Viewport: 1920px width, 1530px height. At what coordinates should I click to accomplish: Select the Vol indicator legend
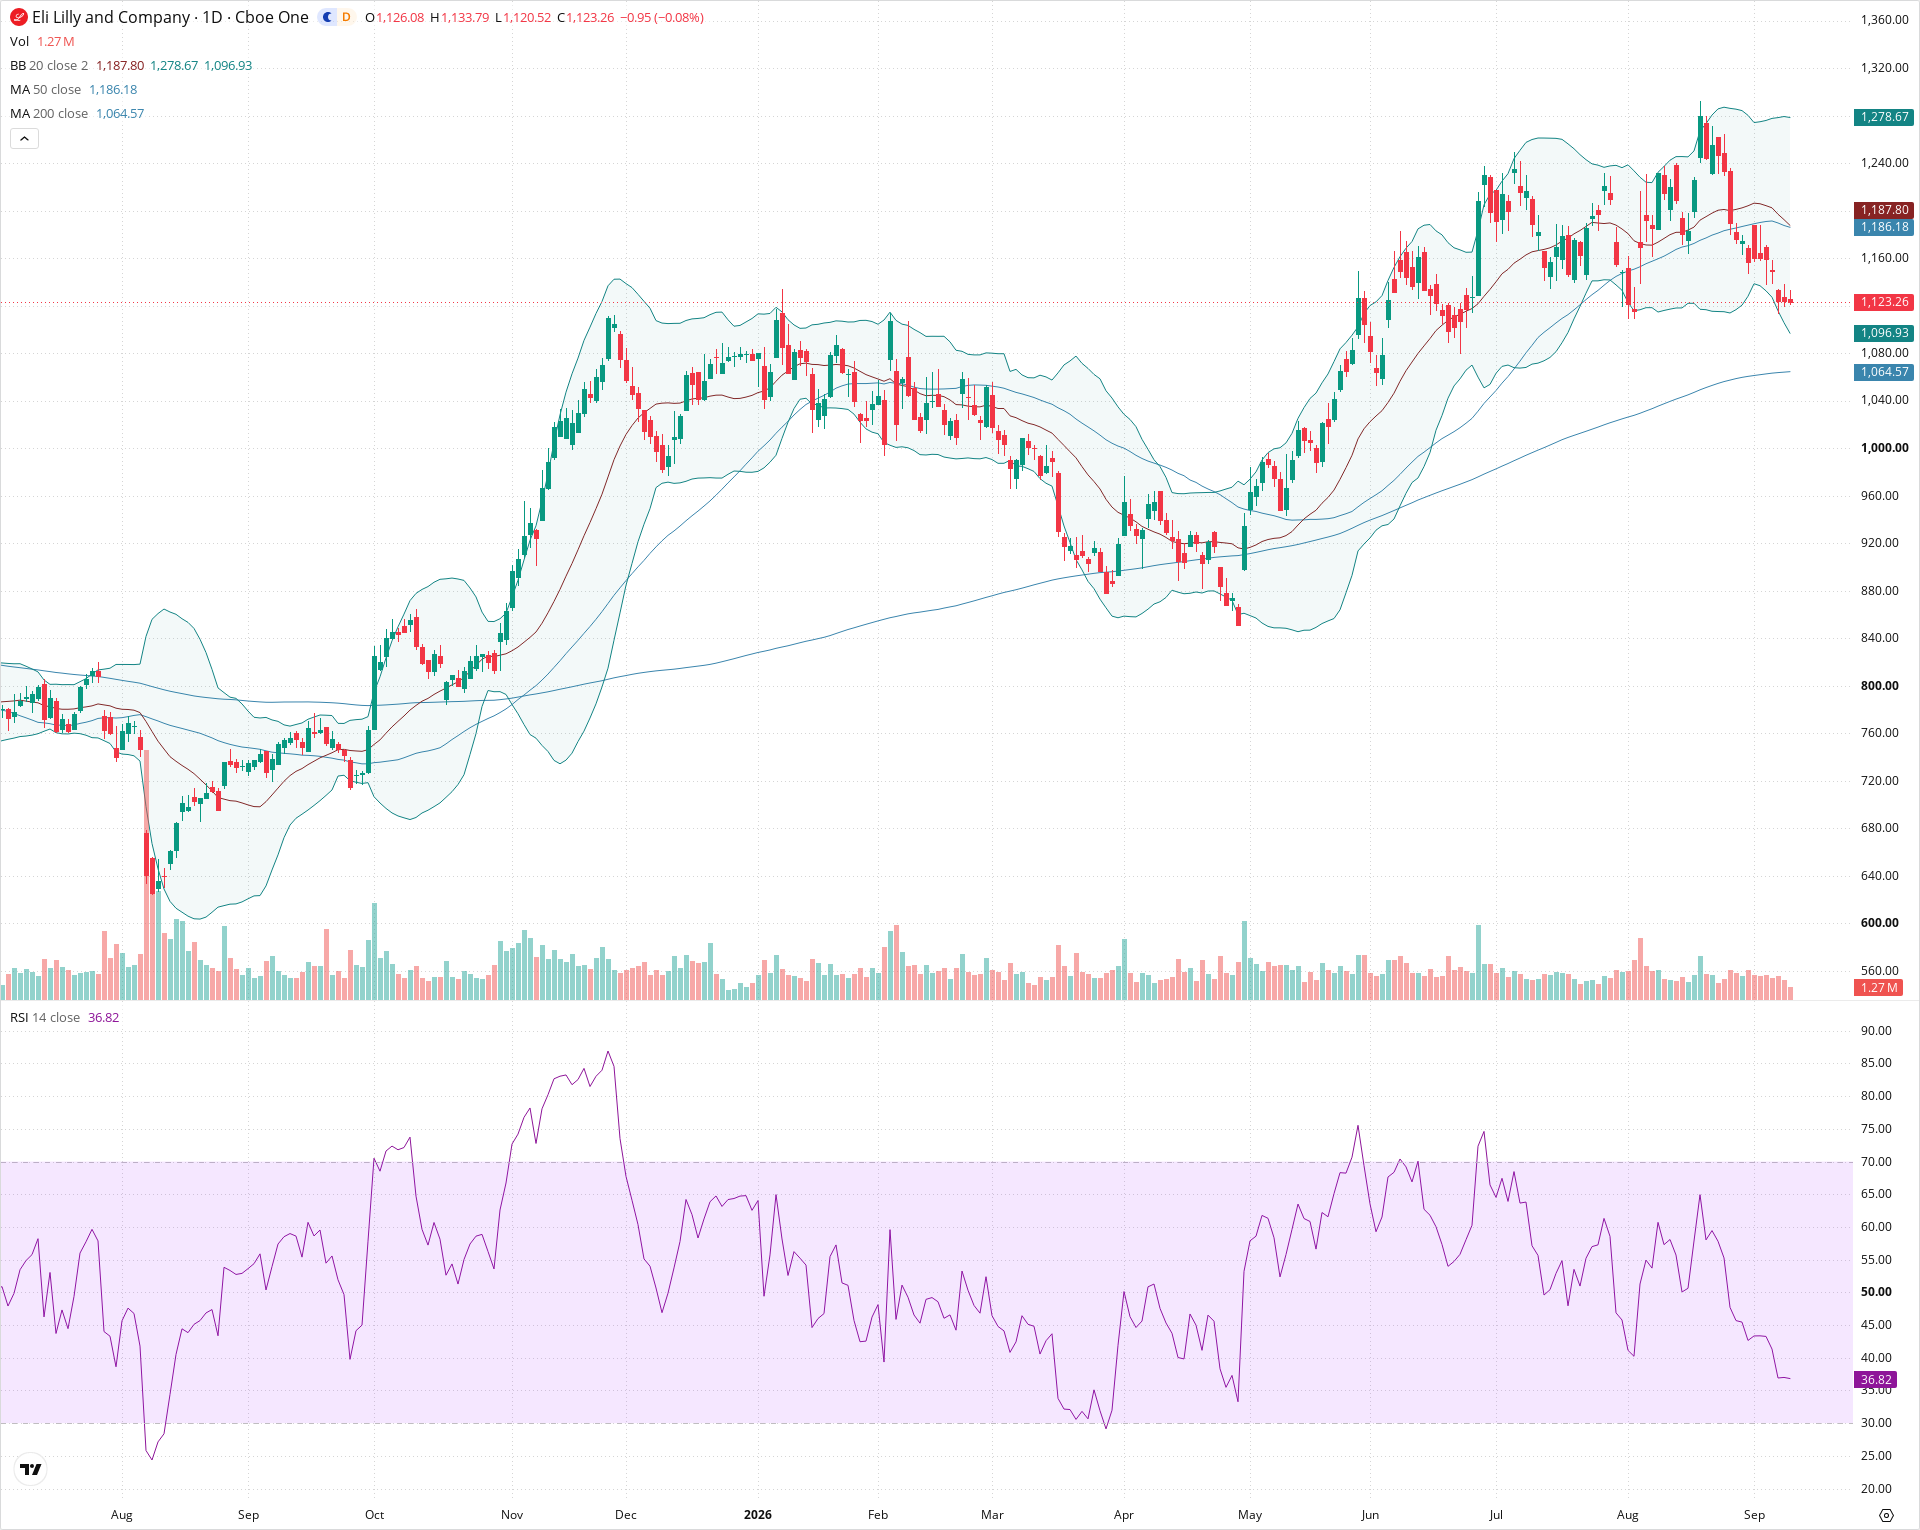(20, 41)
